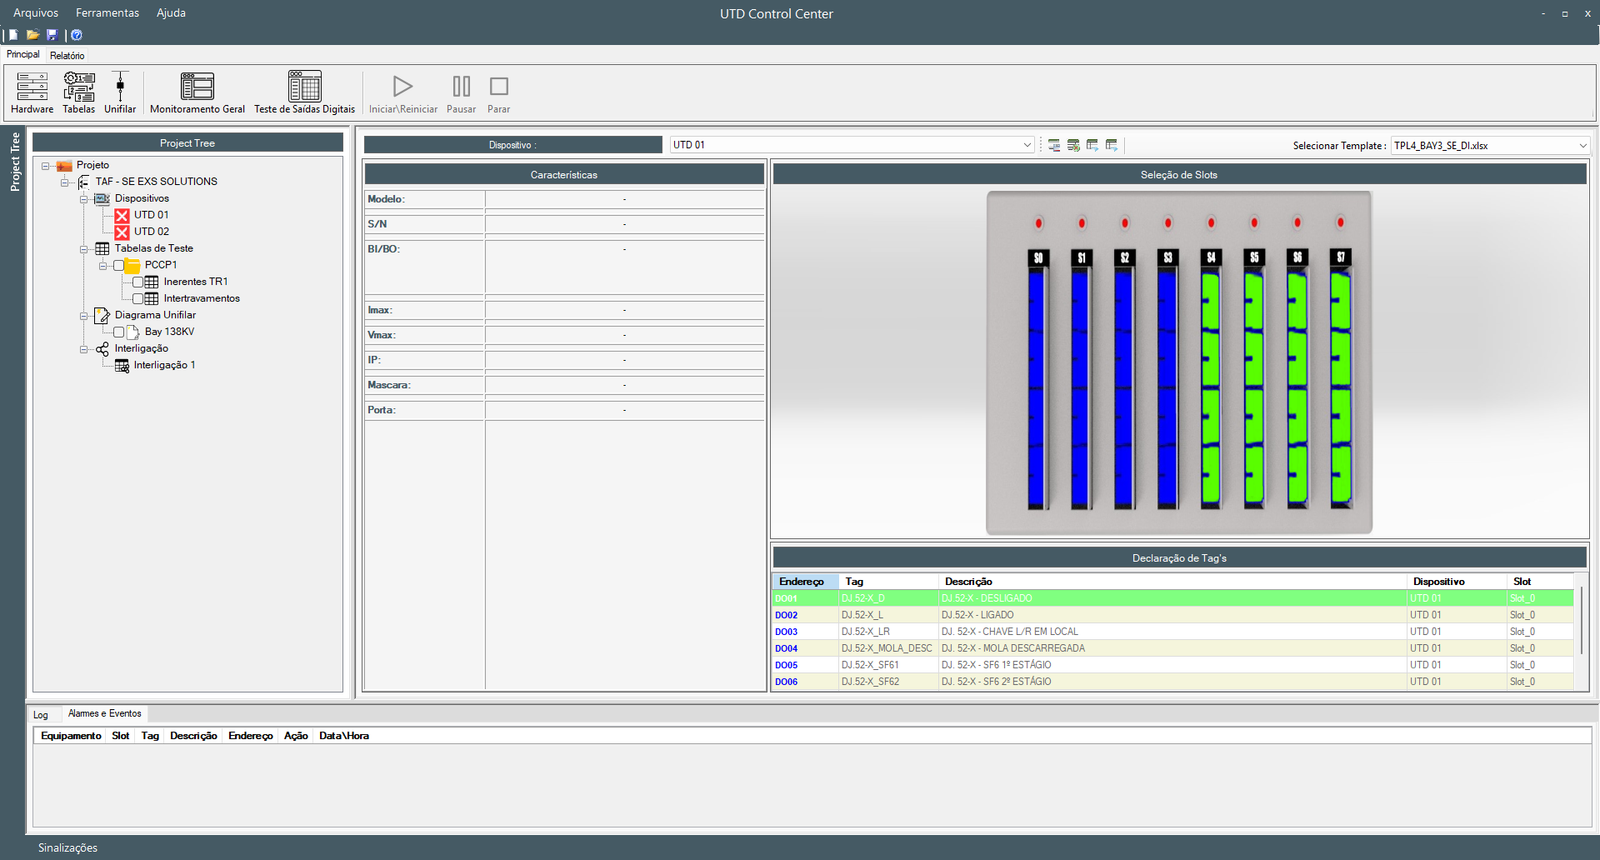The height and width of the screenshot is (860, 1600).
Task: Check the Bay 138KV checkbox
Action: 119,332
